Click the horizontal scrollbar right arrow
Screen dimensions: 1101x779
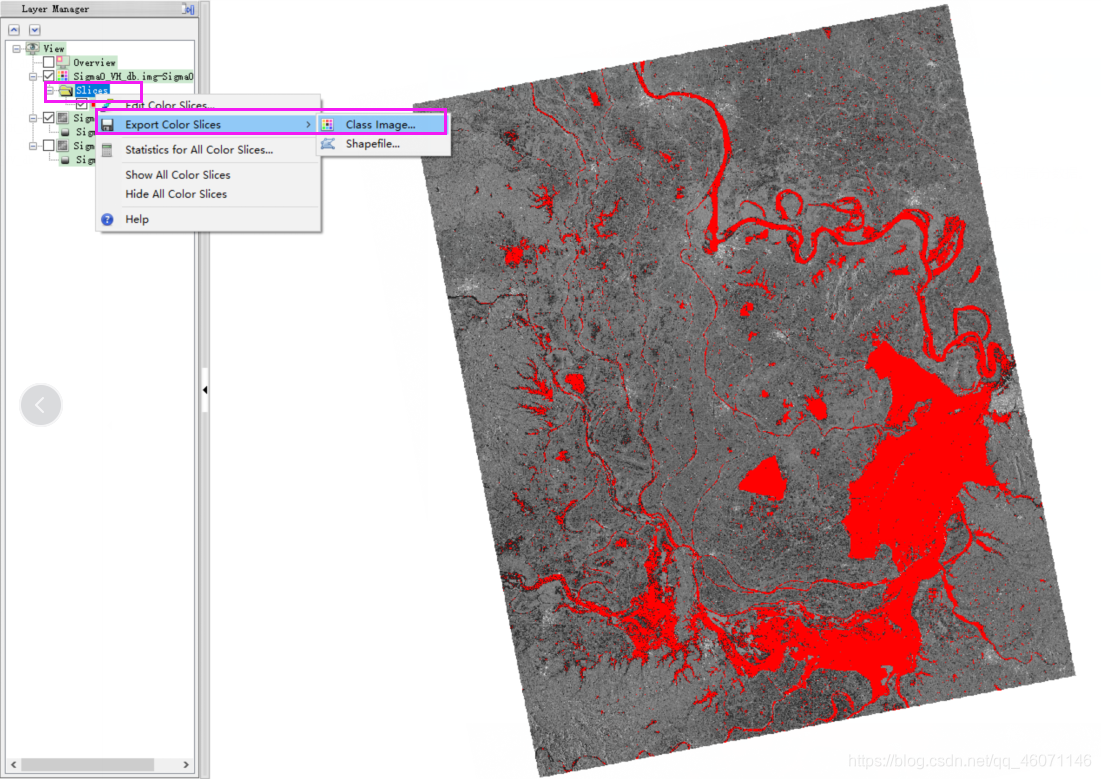tap(186, 764)
